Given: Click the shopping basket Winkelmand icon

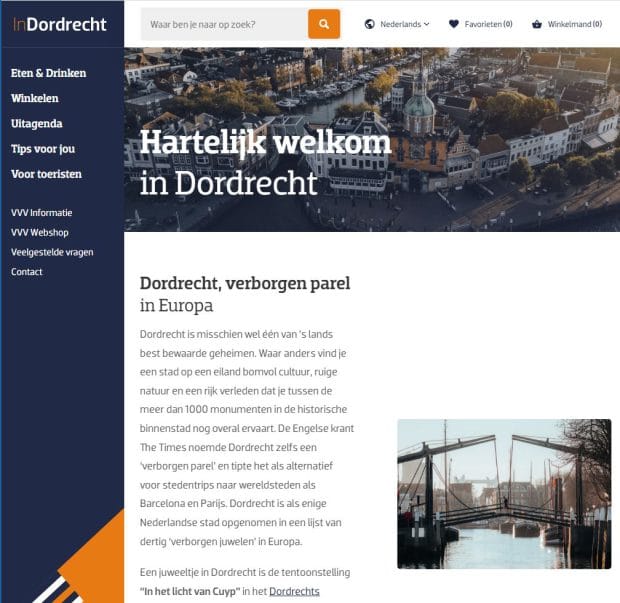Looking at the screenshot, I should pos(537,24).
